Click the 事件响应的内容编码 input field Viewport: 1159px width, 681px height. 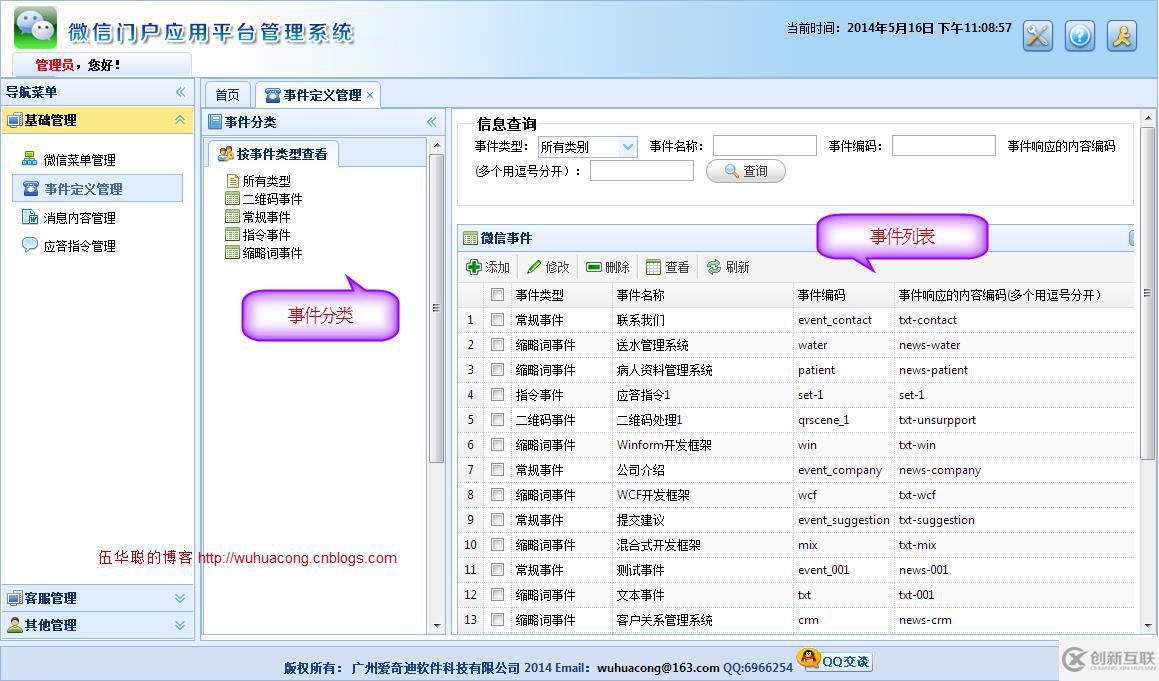pos(642,171)
